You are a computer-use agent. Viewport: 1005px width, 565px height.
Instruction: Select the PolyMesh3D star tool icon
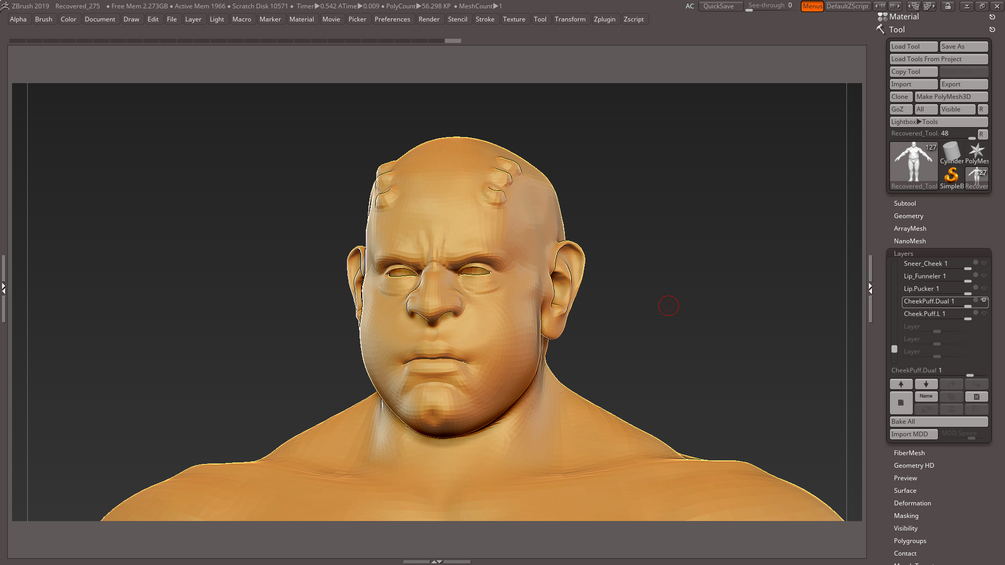pos(976,153)
